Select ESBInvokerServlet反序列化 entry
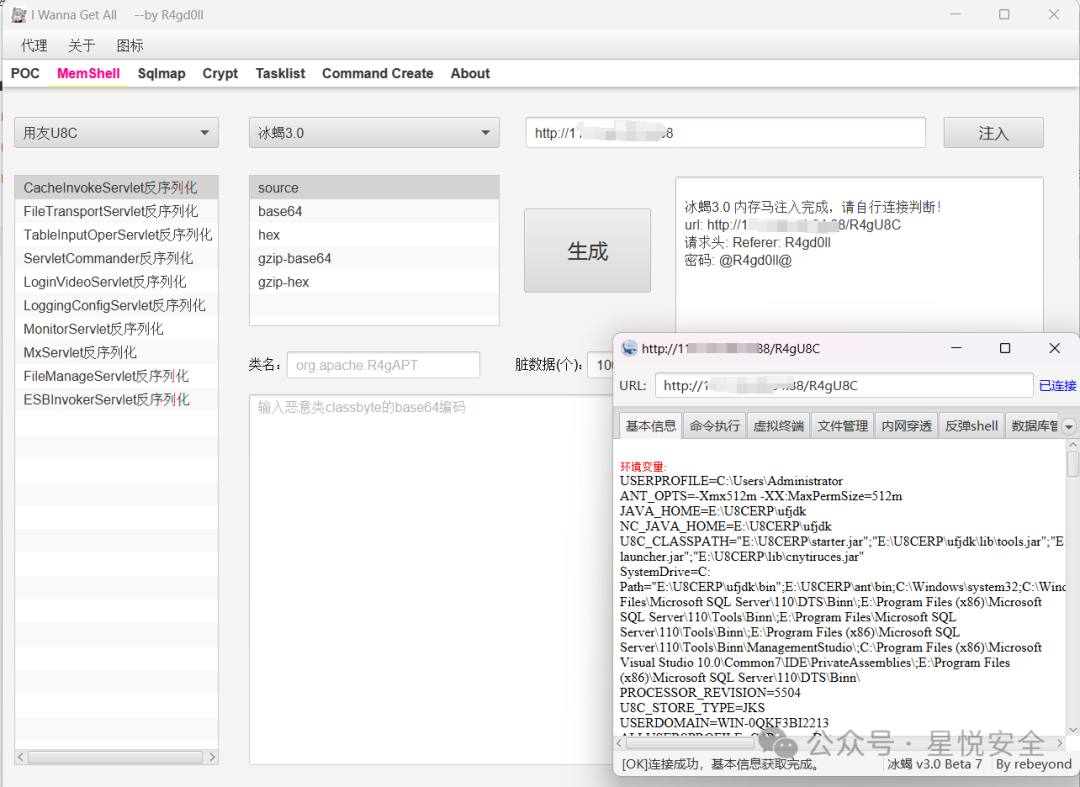This screenshot has width=1080, height=787. 116,399
